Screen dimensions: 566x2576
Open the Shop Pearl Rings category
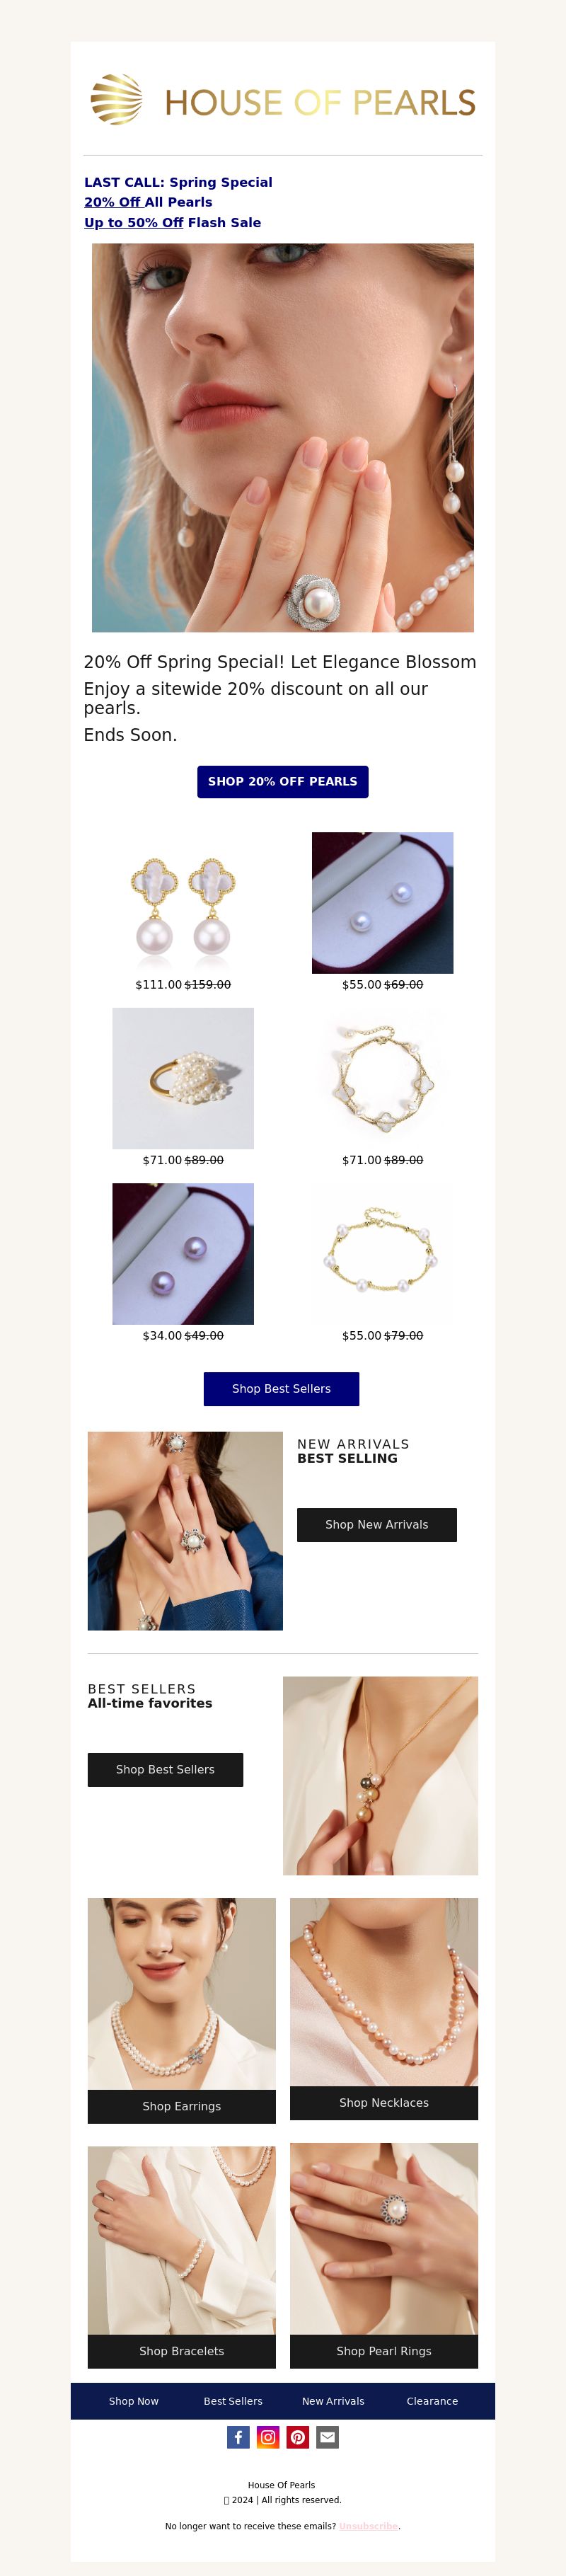tap(384, 2351)
